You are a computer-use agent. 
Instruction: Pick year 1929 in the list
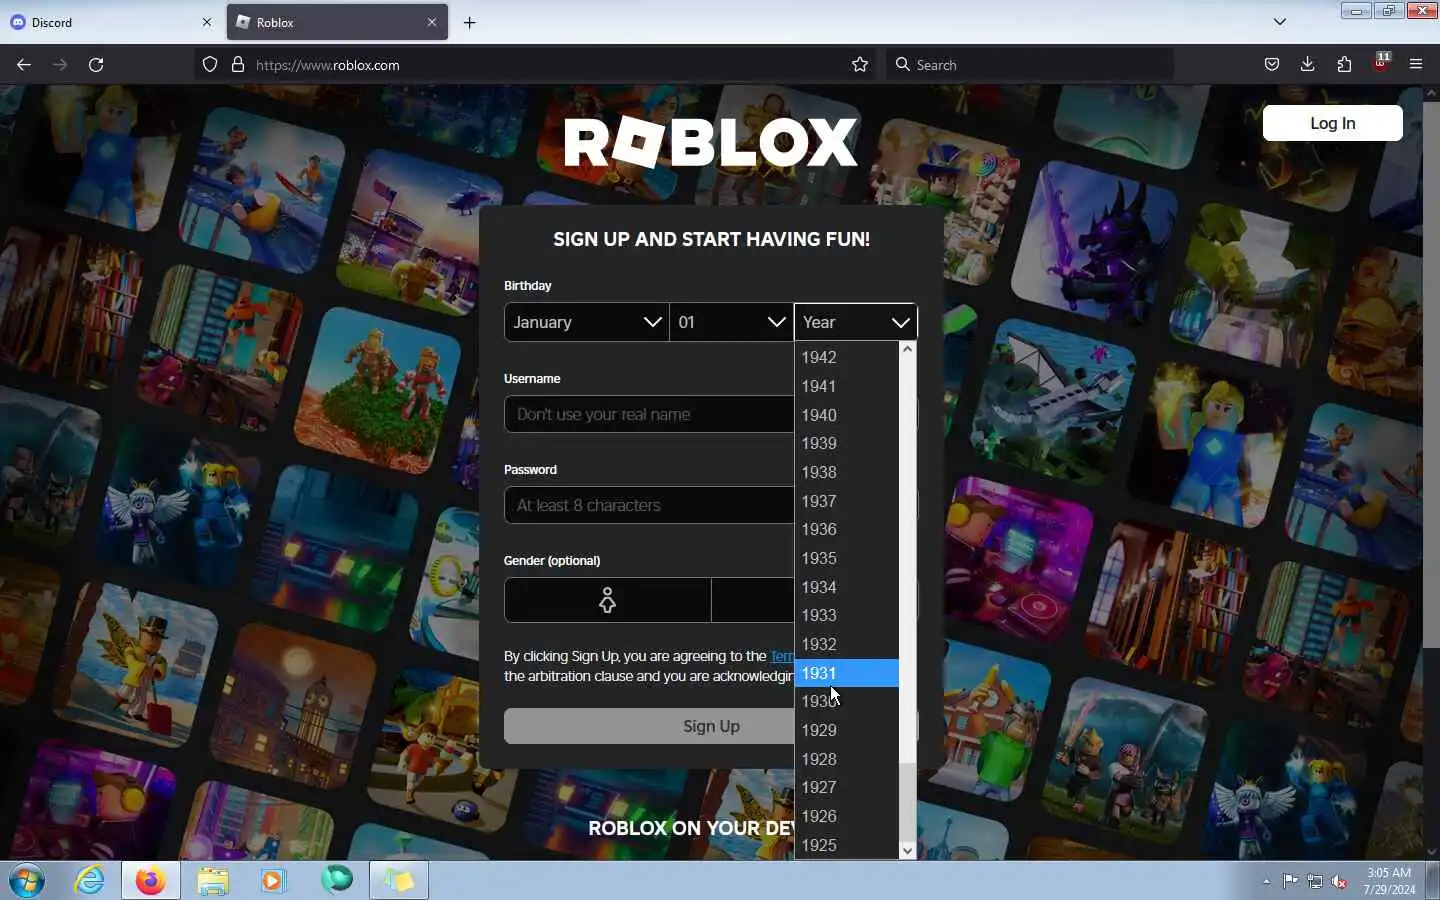click(846, 730)
